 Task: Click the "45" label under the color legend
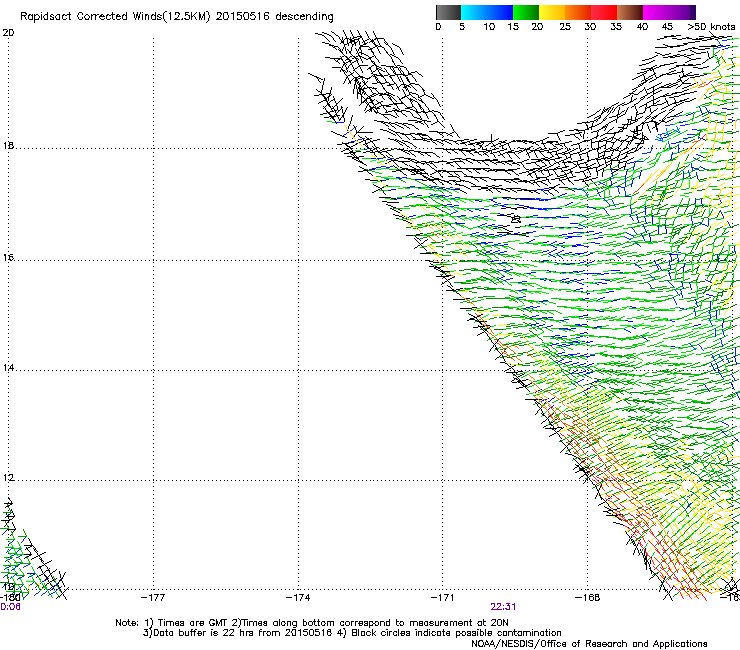pos(667,27)
